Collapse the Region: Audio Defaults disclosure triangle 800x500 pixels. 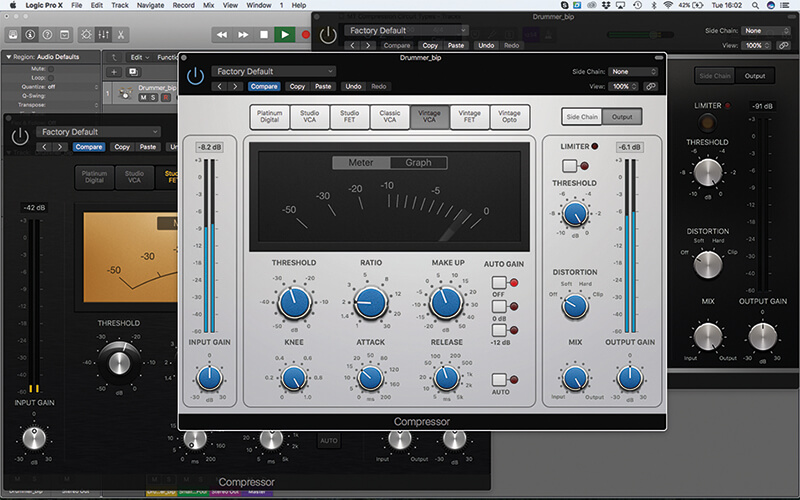click(x=8, y=57)
